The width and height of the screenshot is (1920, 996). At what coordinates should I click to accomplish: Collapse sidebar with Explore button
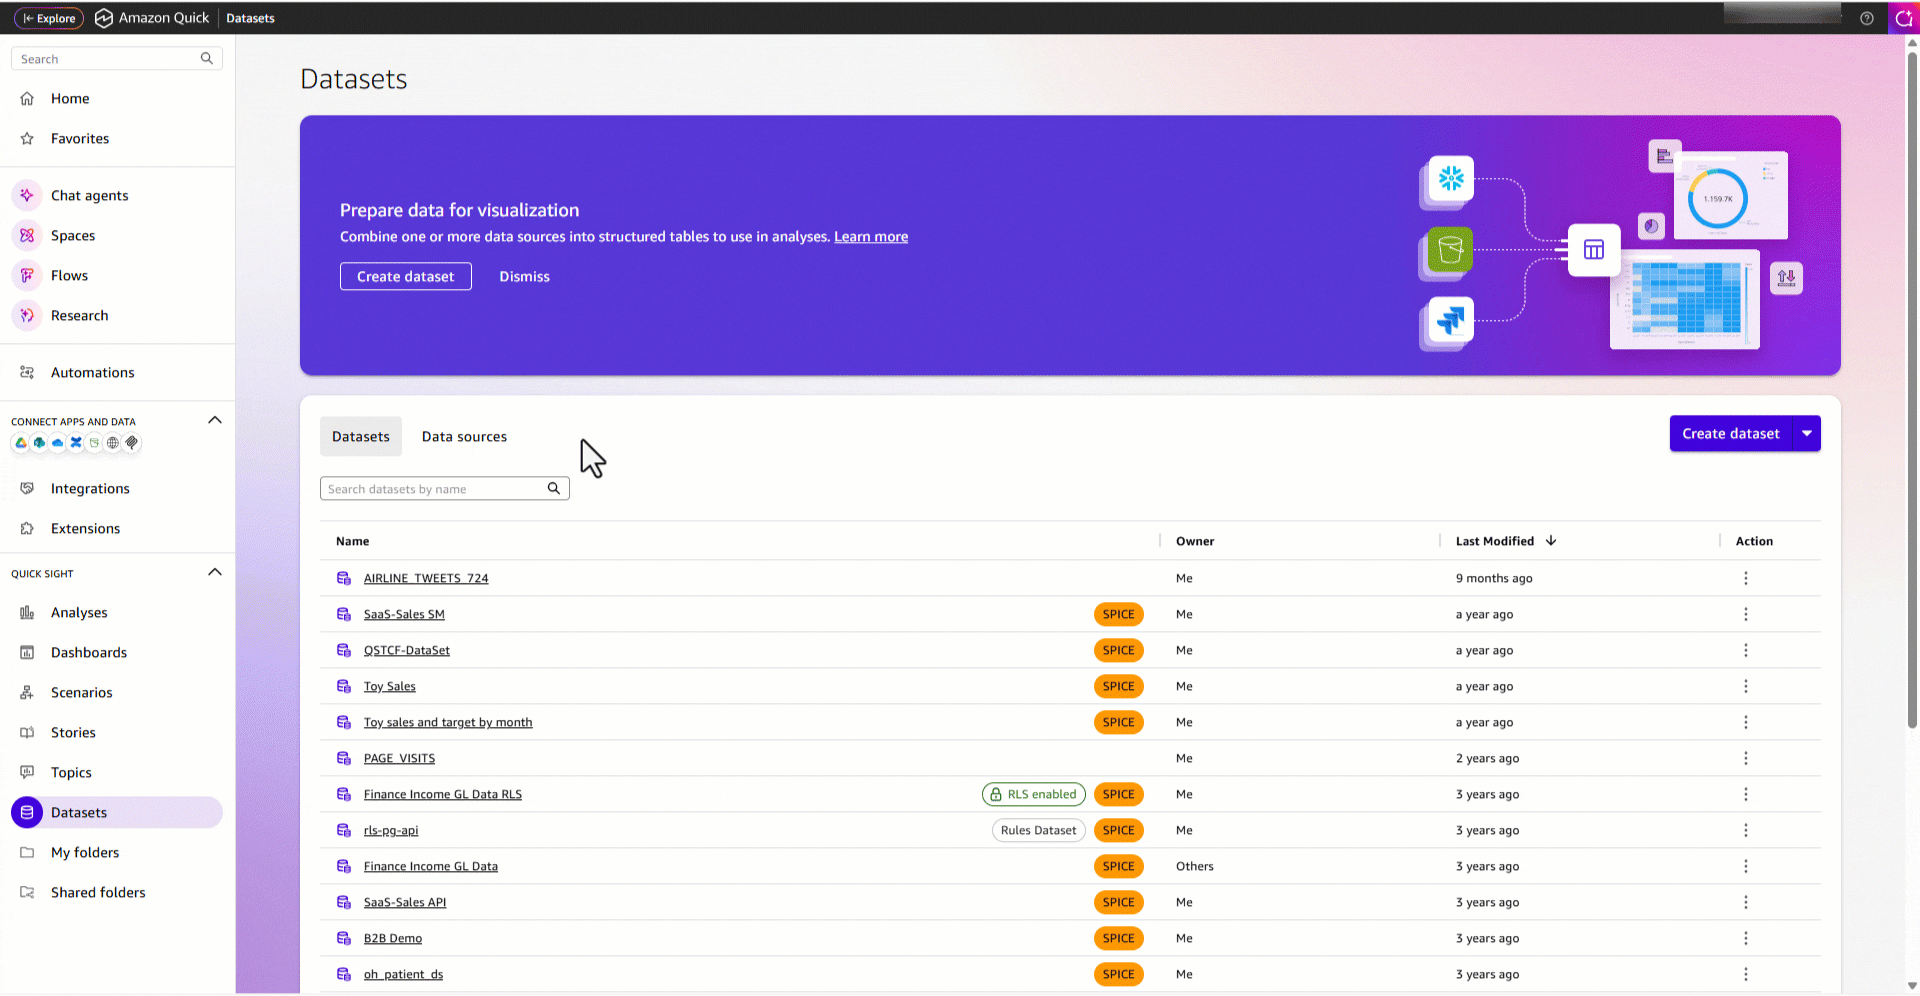click(x=49, y=18)
